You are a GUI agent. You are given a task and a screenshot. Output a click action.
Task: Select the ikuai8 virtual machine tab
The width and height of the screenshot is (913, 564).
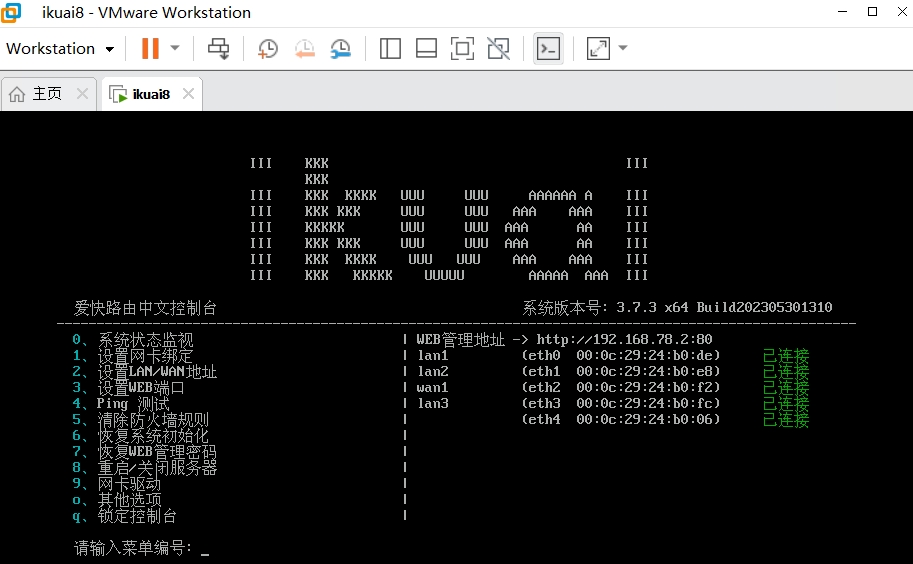point(151,94)
